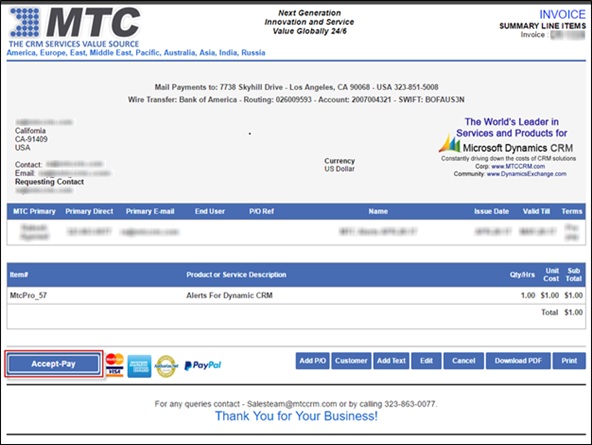Click the PayPal logo
592x445 pixels.
coord(203,365)
